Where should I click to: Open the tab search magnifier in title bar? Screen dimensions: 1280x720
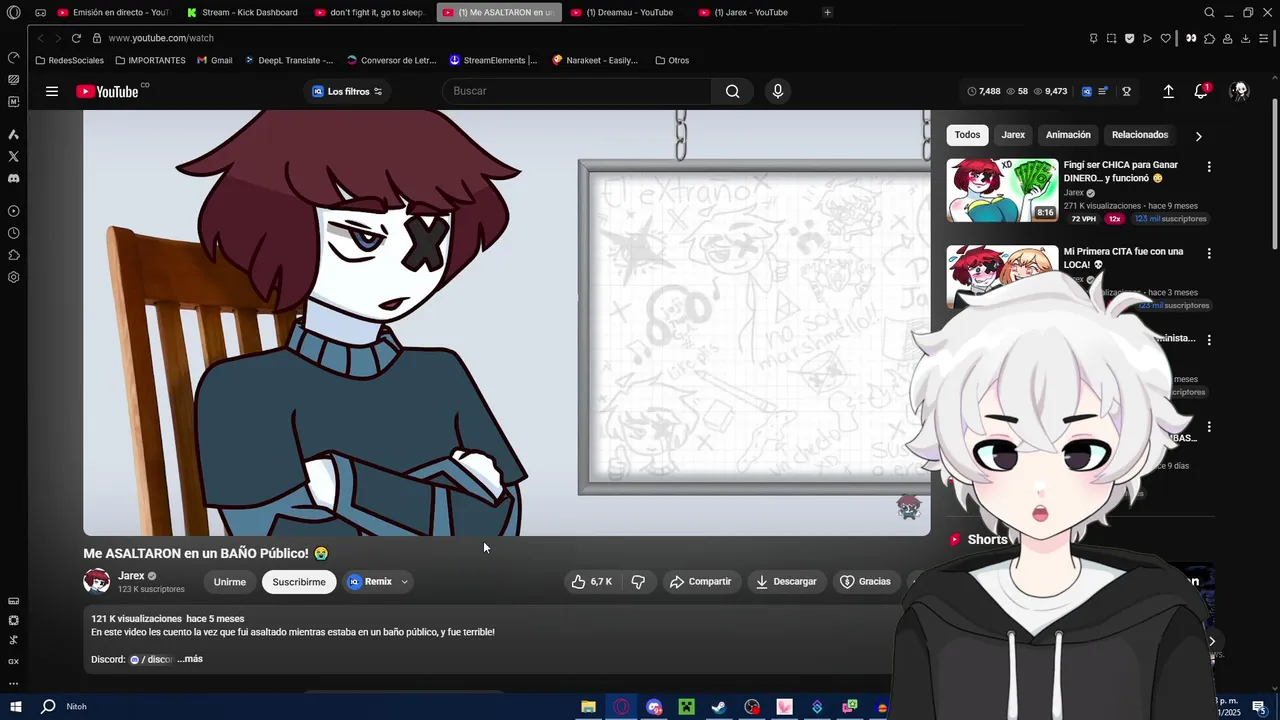point(1209,12)
